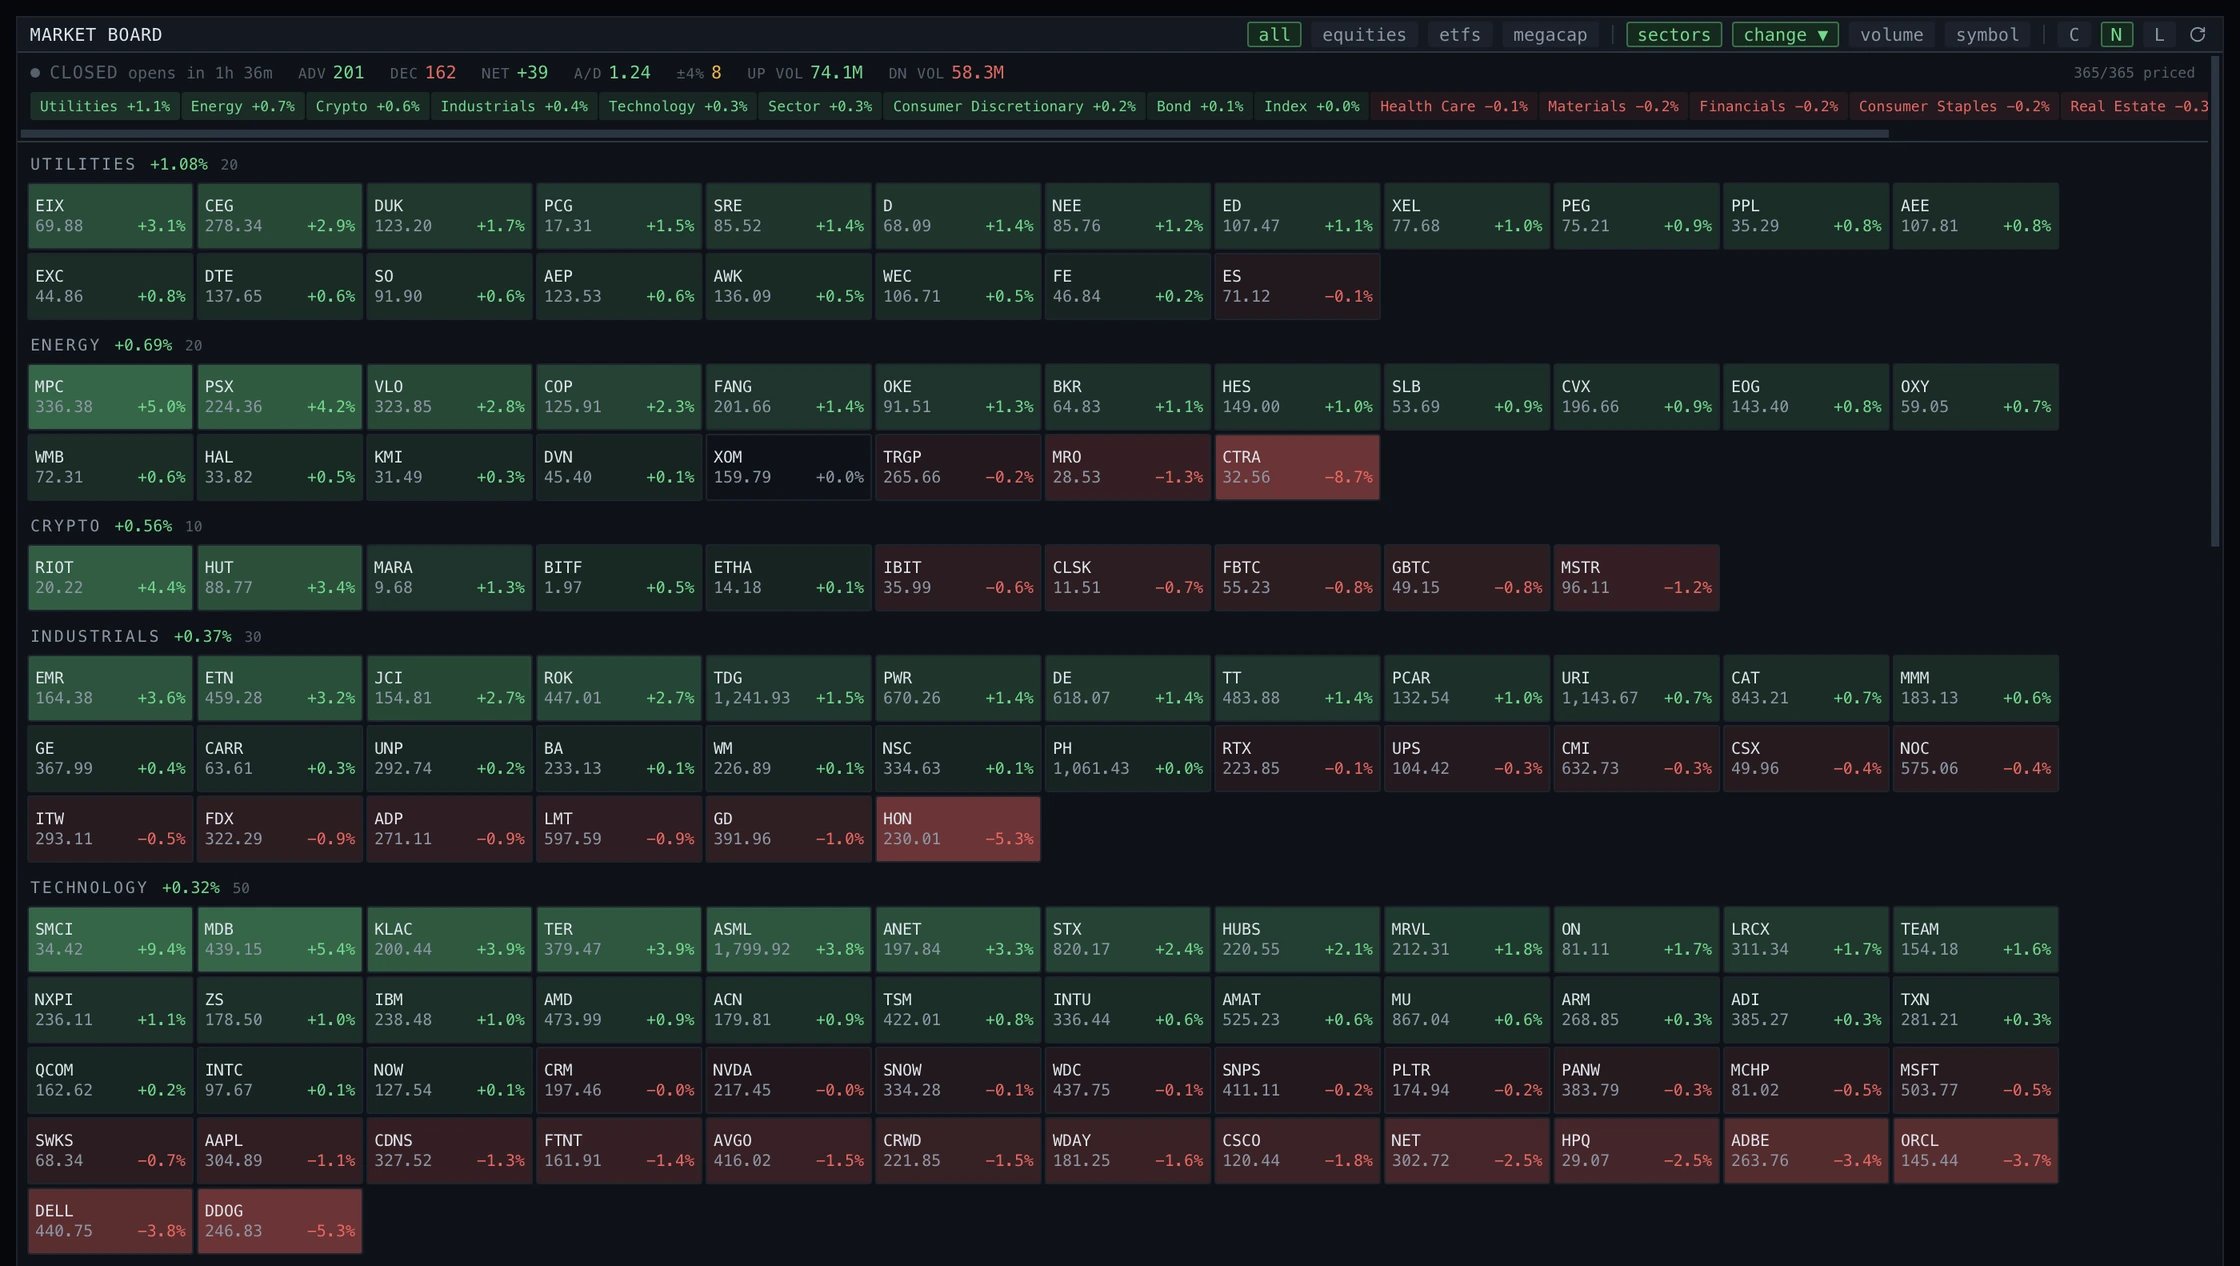
Task: Open the DELL tile
Action: [x=110, y=1221]
